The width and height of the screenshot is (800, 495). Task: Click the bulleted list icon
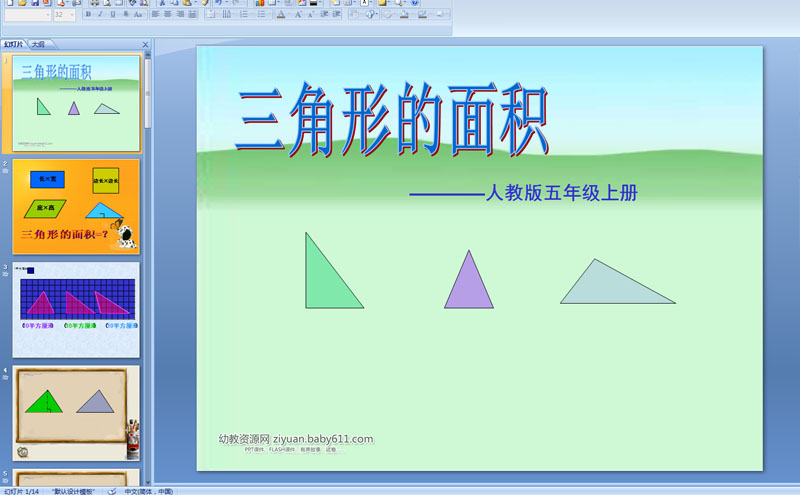click(x=261, y=14)
